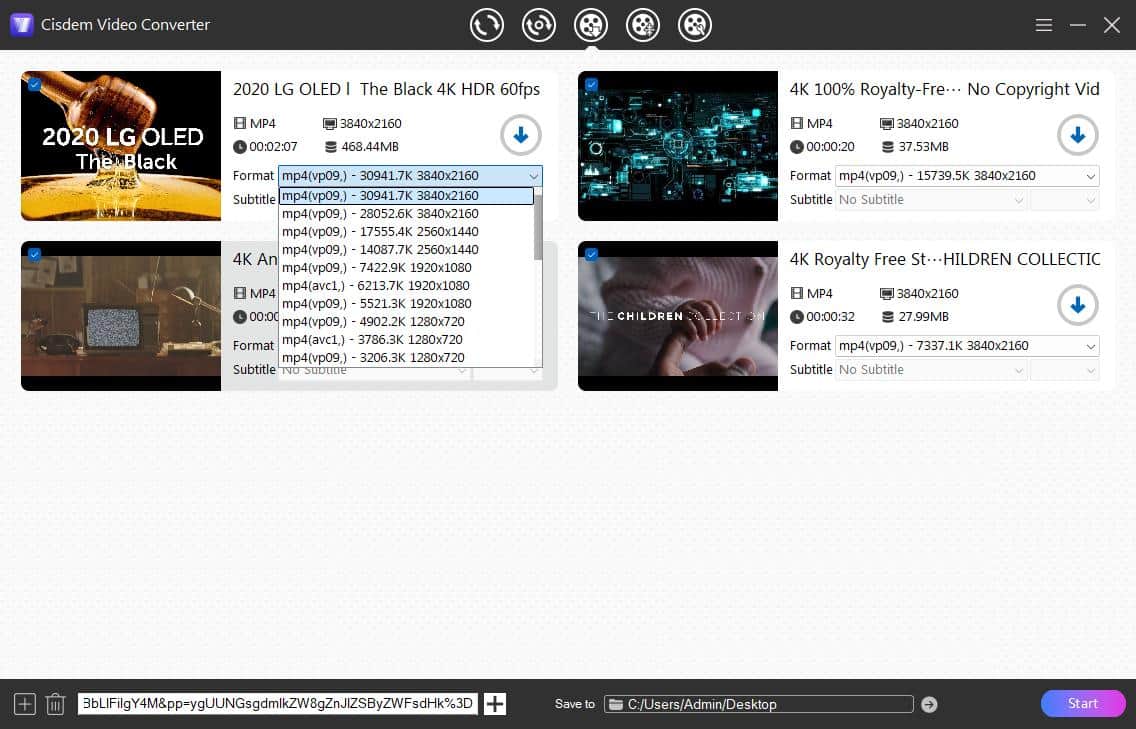Viewport: 1136px width, 729px height.
Task: Toggle checkbox on the vintage TV video
Action: click(35, 255)
